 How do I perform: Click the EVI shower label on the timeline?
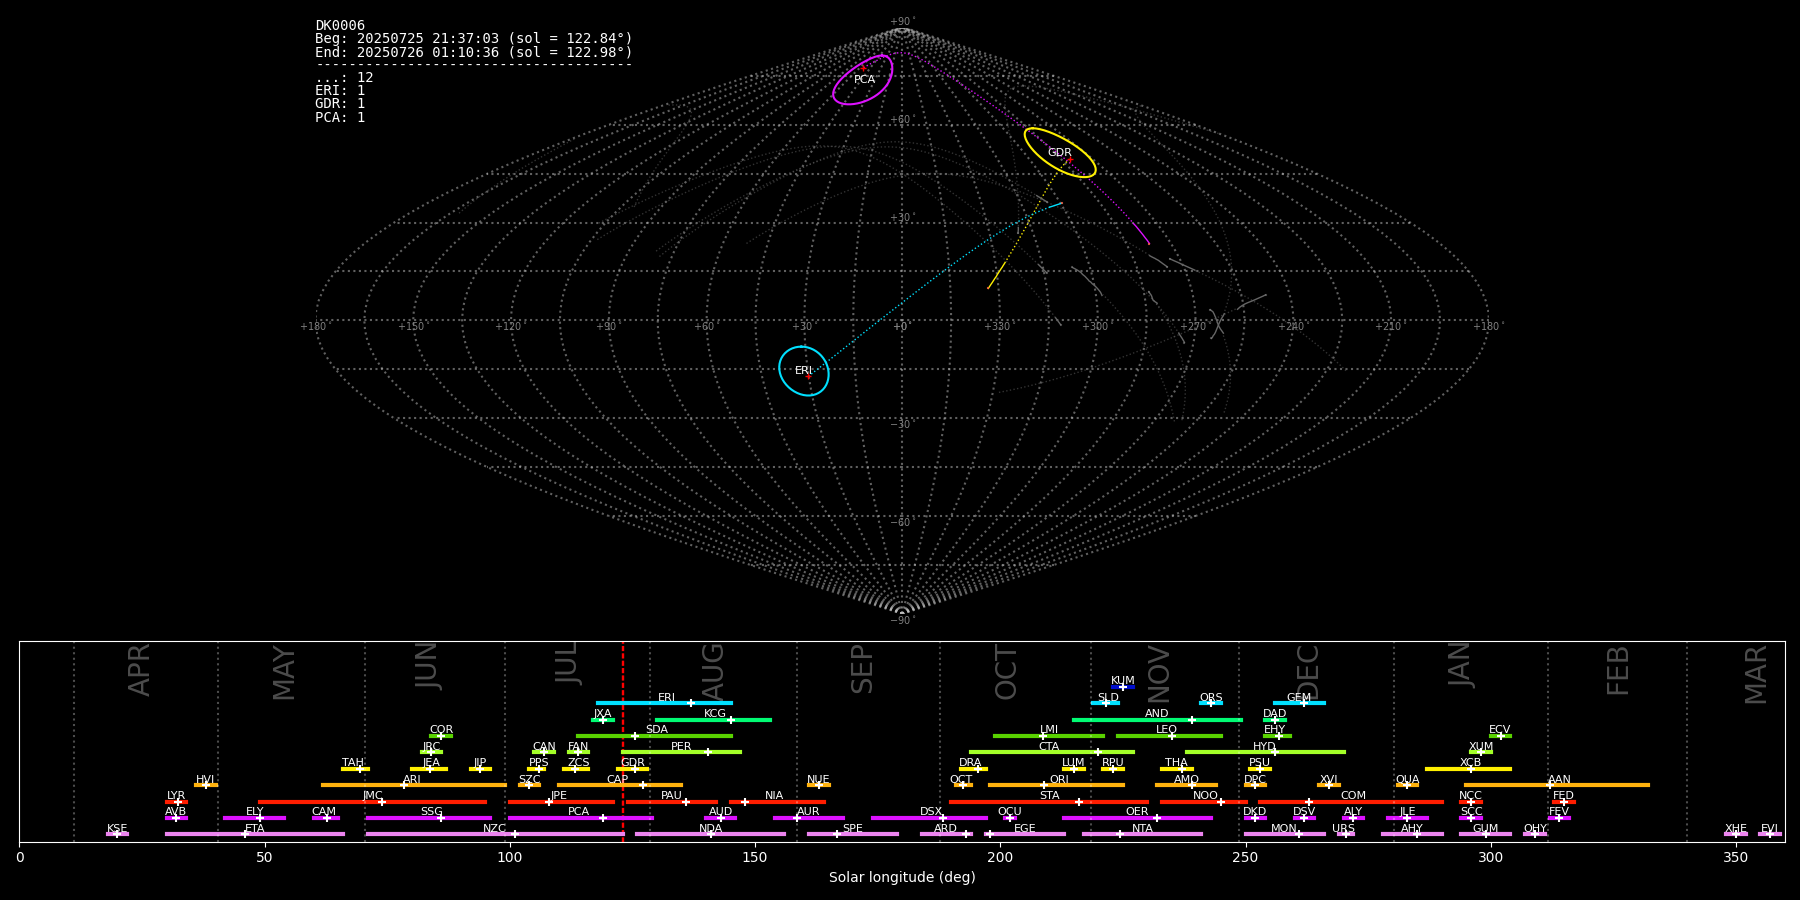pos(1769,829)
